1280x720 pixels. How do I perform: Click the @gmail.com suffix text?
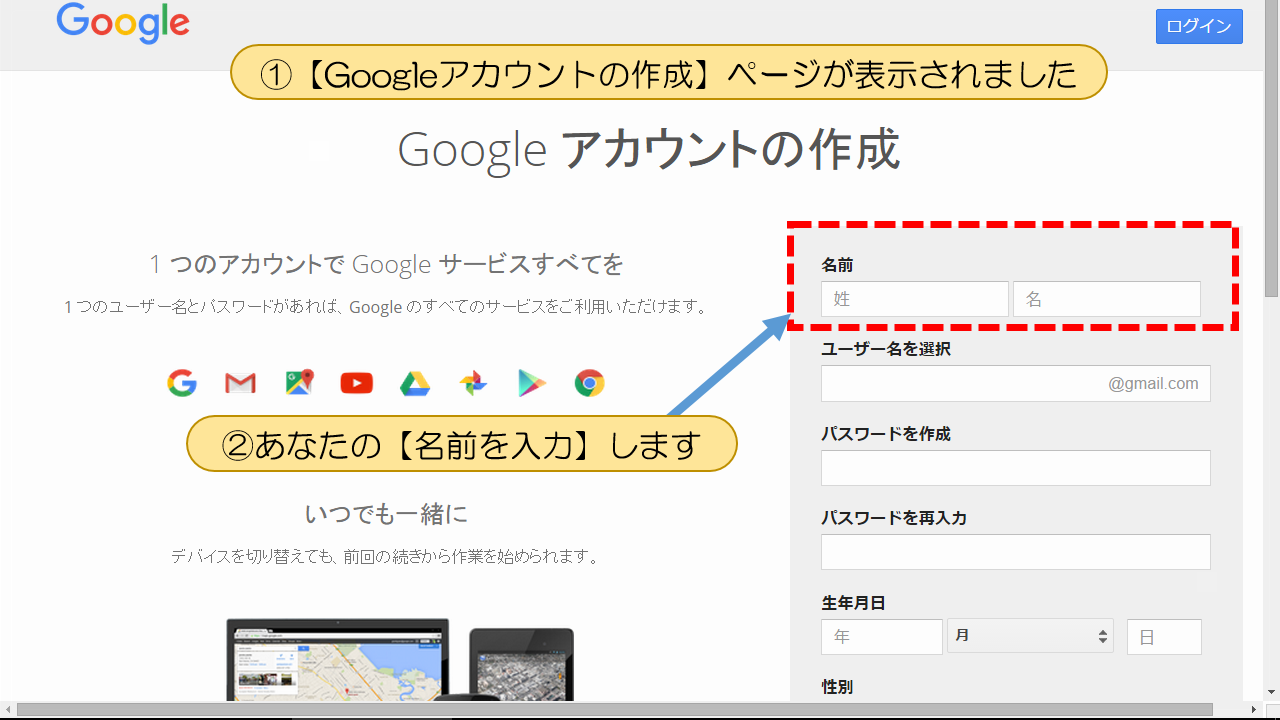(x=1153, y=383)
